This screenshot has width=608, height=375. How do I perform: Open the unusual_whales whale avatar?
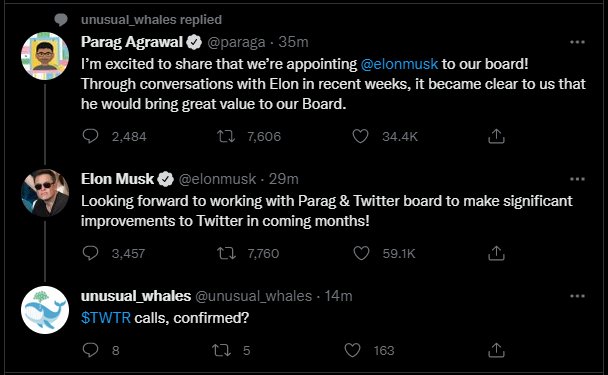(45, 310)
